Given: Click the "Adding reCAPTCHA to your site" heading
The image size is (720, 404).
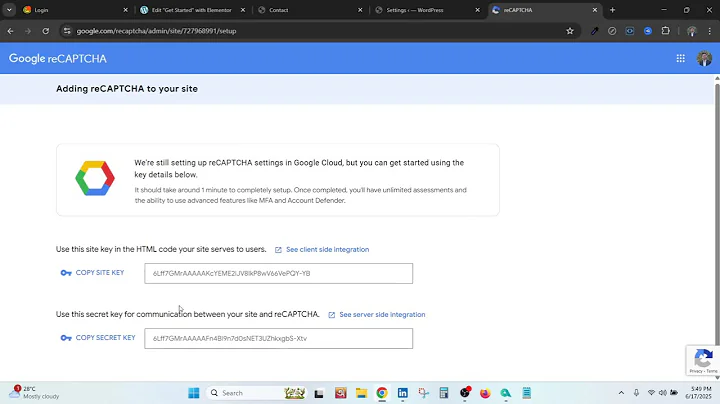Looking at the screenshot, I should pyautogui.click(x=127, y=89).
